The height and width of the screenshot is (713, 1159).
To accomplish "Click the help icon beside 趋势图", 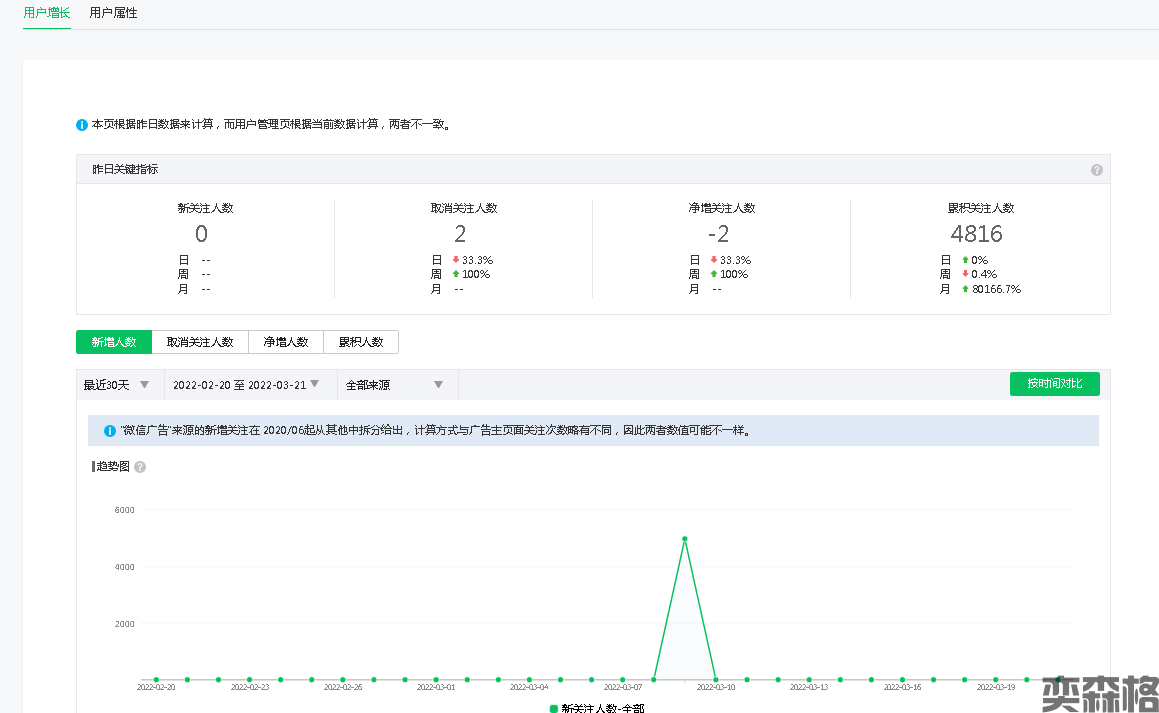I will click(140, 467).
